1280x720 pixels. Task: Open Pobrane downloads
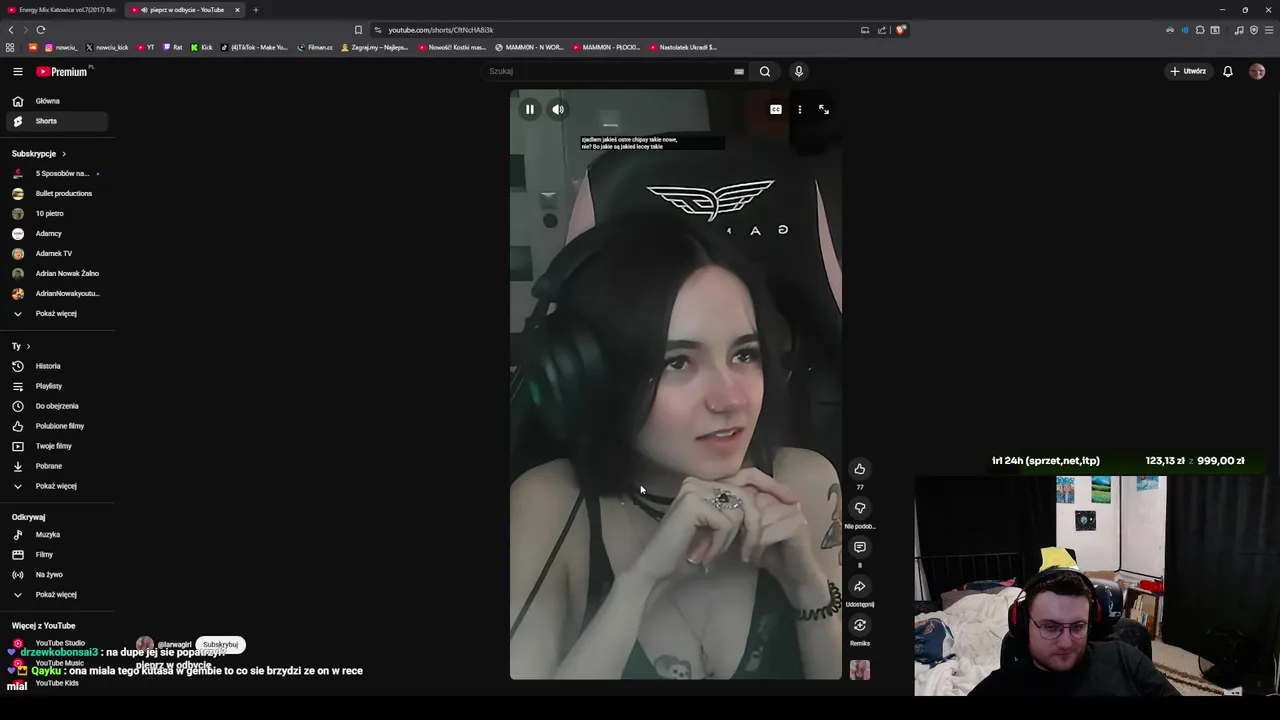pyautogui.click(x=57, y=466)
